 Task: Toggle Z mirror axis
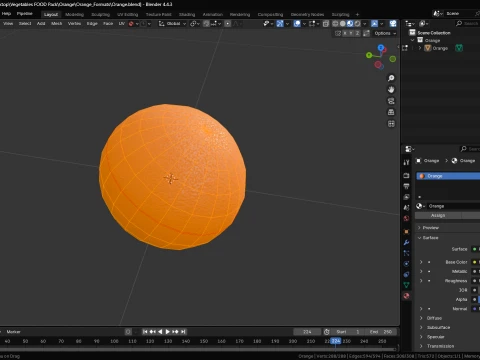[x=357, y=33]
